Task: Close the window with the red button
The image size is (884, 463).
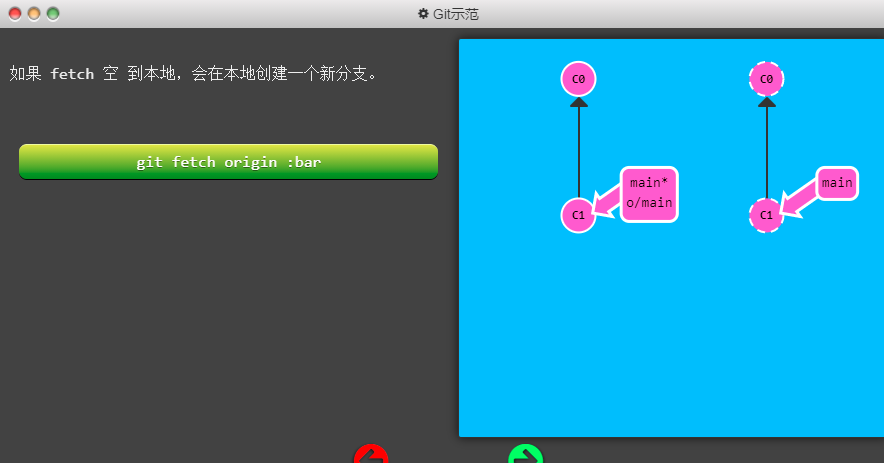Action: click(x=15, y=14)
